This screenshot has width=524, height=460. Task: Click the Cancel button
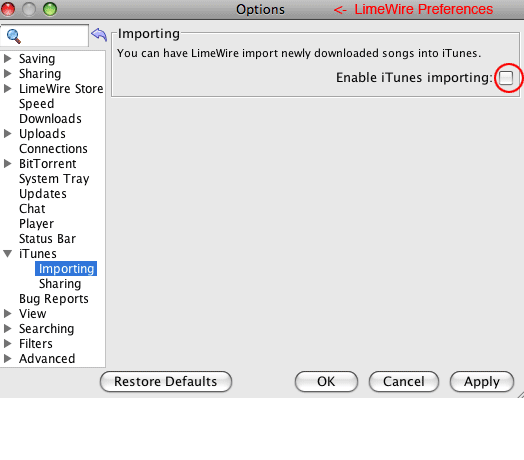404,381
